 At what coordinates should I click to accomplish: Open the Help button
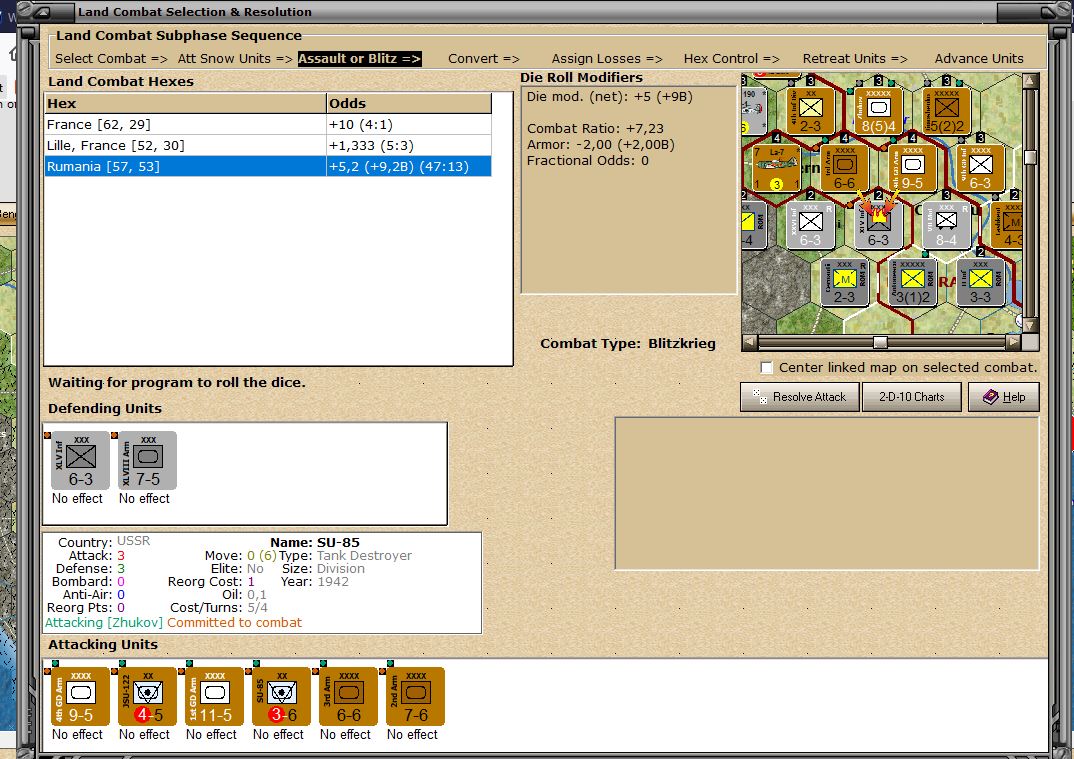[x=1003, y=397]
